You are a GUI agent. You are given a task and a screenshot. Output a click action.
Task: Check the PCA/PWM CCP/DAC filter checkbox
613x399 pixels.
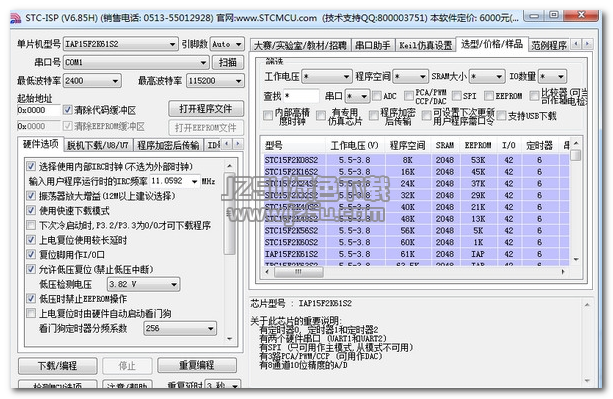click(409, 96)
